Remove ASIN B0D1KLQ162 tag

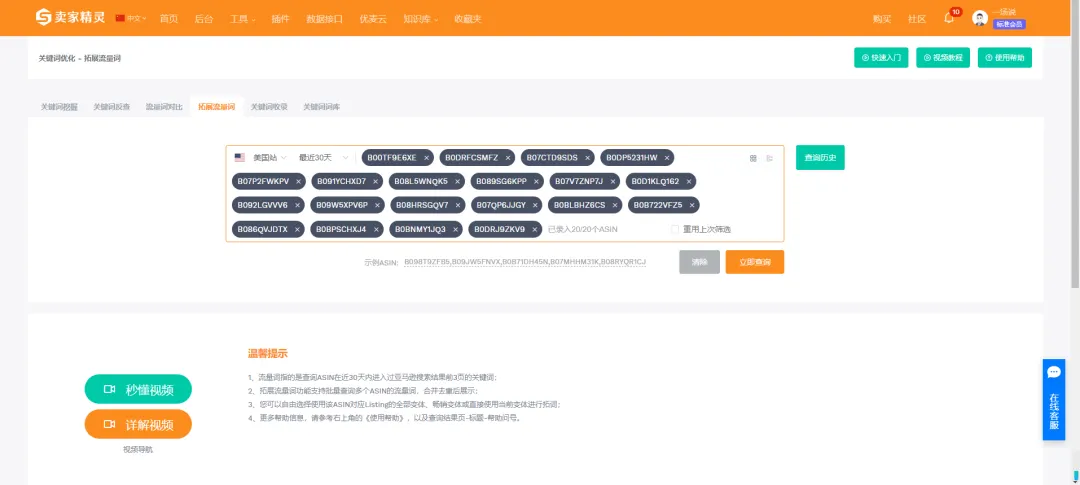click(689, 181)
